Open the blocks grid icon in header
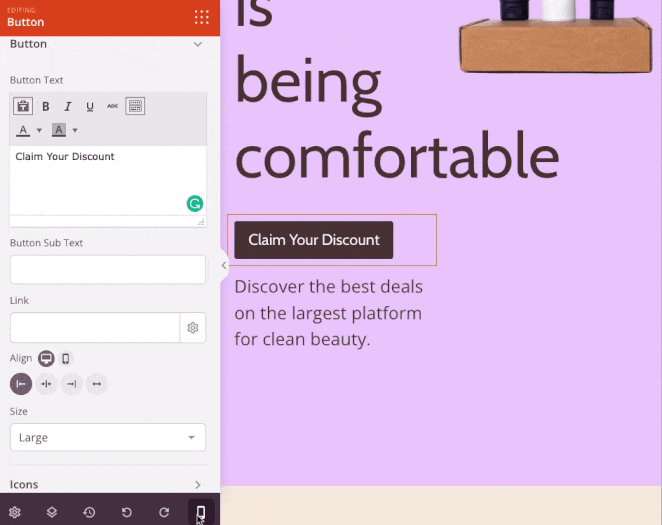 (201, 17)
